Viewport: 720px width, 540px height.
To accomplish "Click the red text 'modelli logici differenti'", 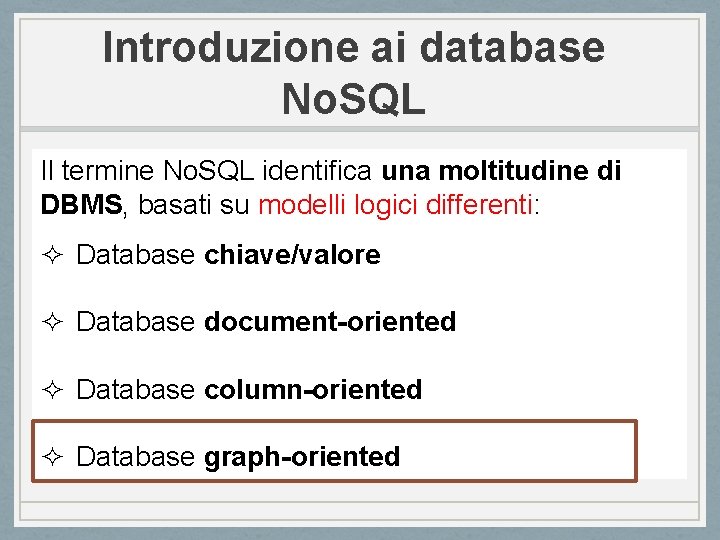I will point(395,204).
